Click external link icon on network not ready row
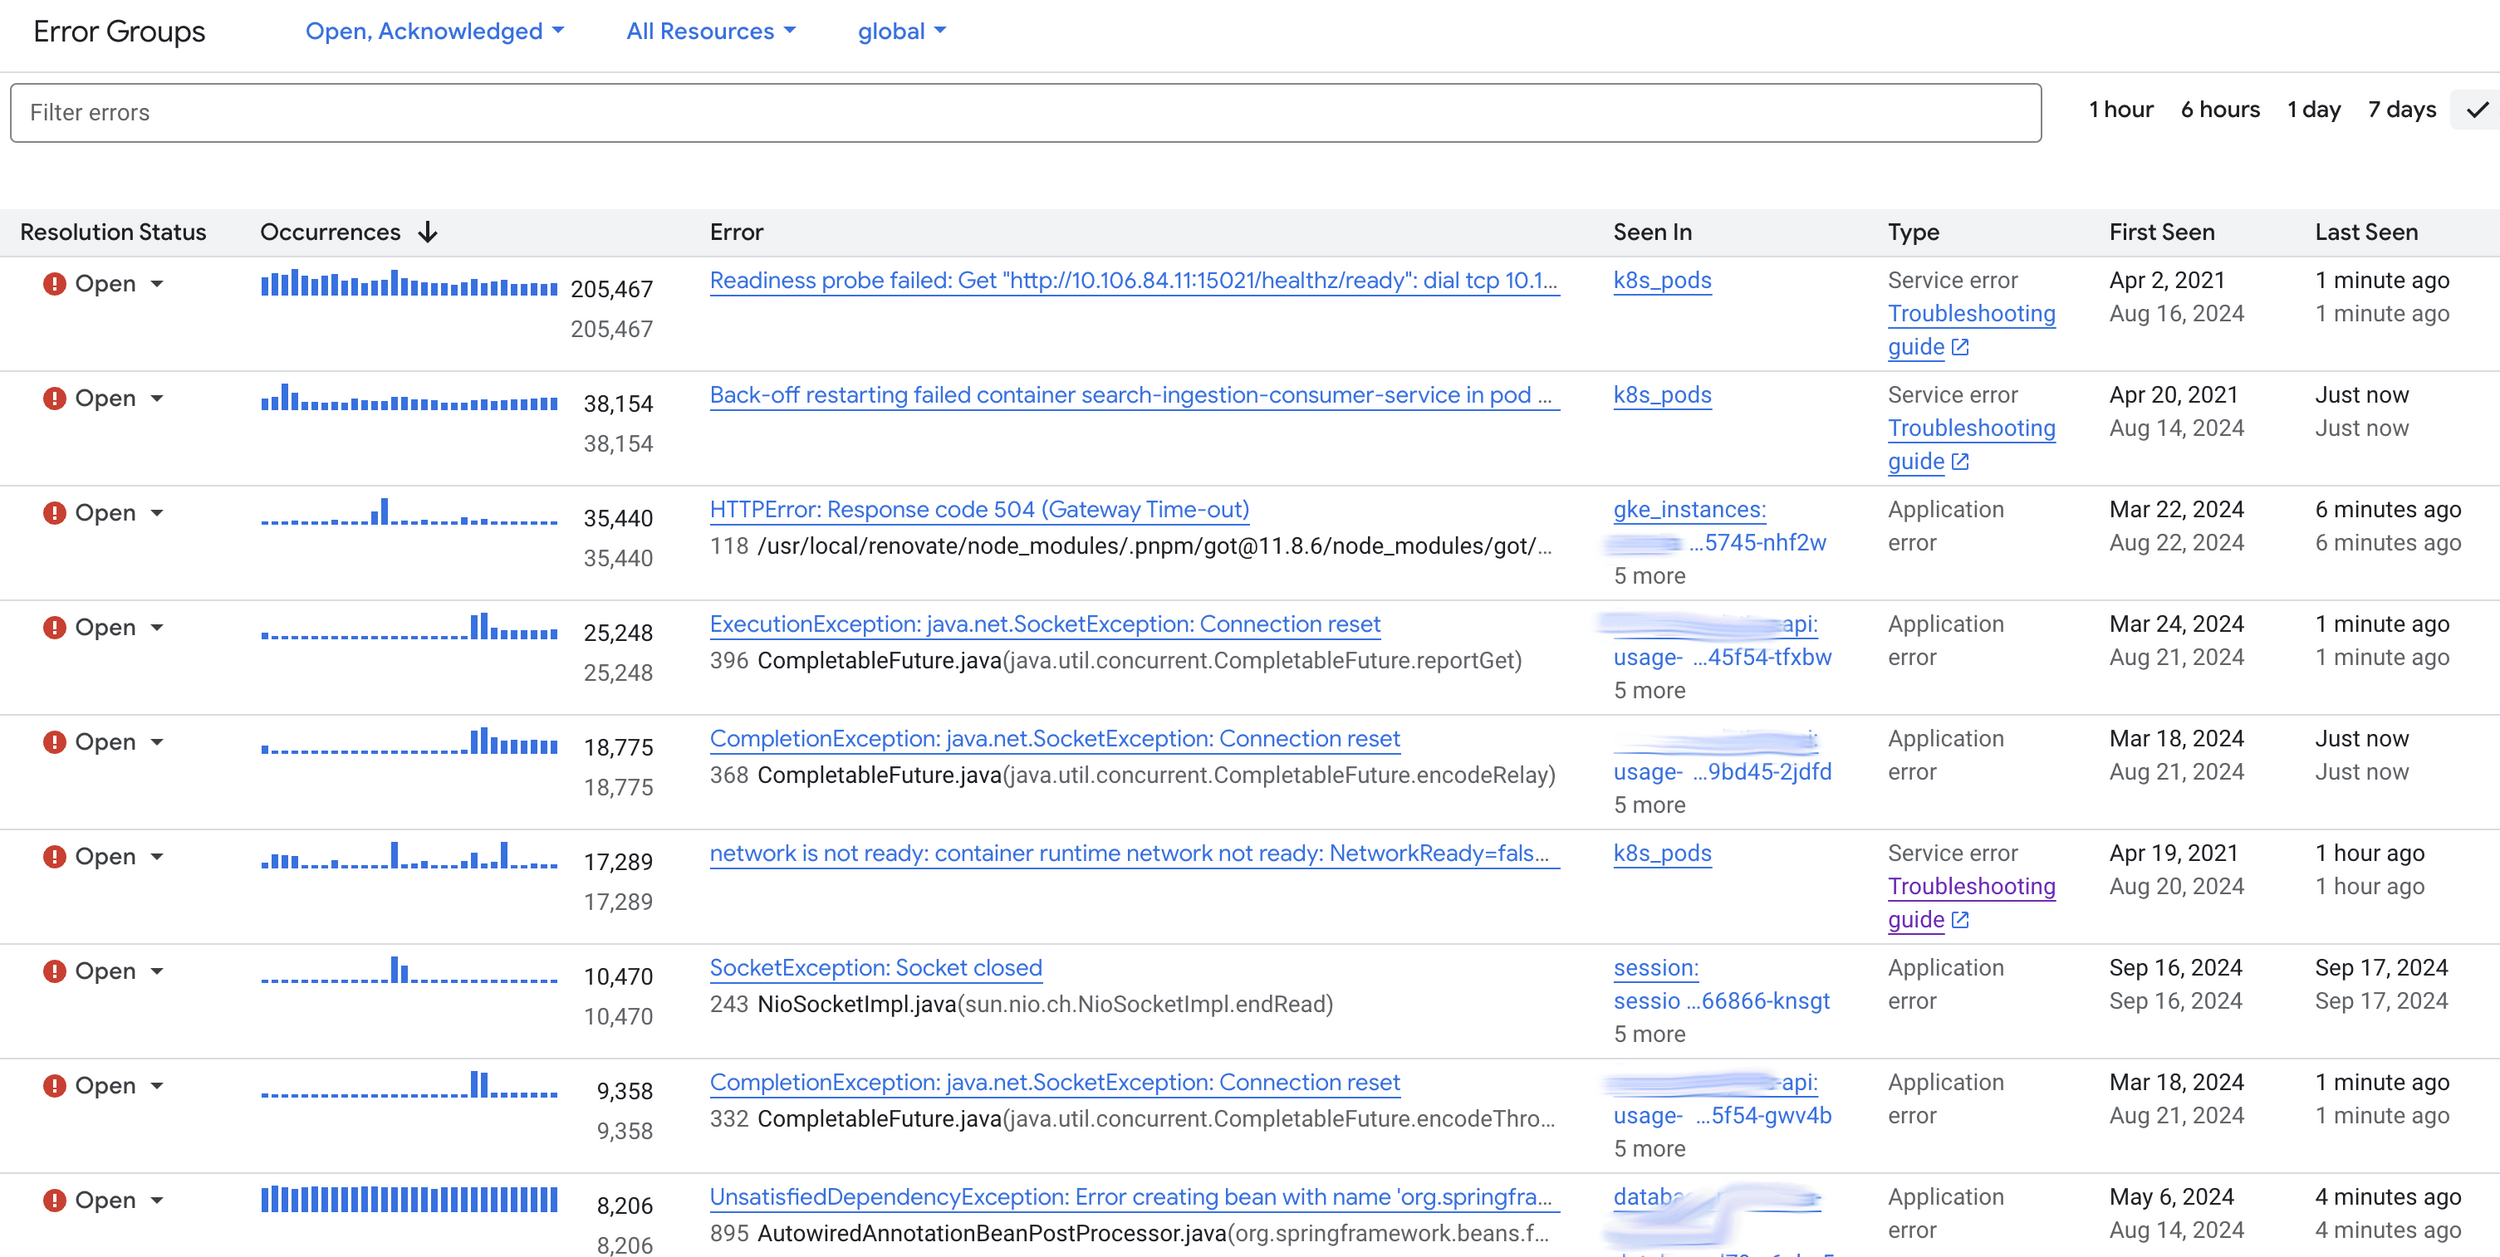The width and height of the screenshot is (2500, 1257). 1960,920
